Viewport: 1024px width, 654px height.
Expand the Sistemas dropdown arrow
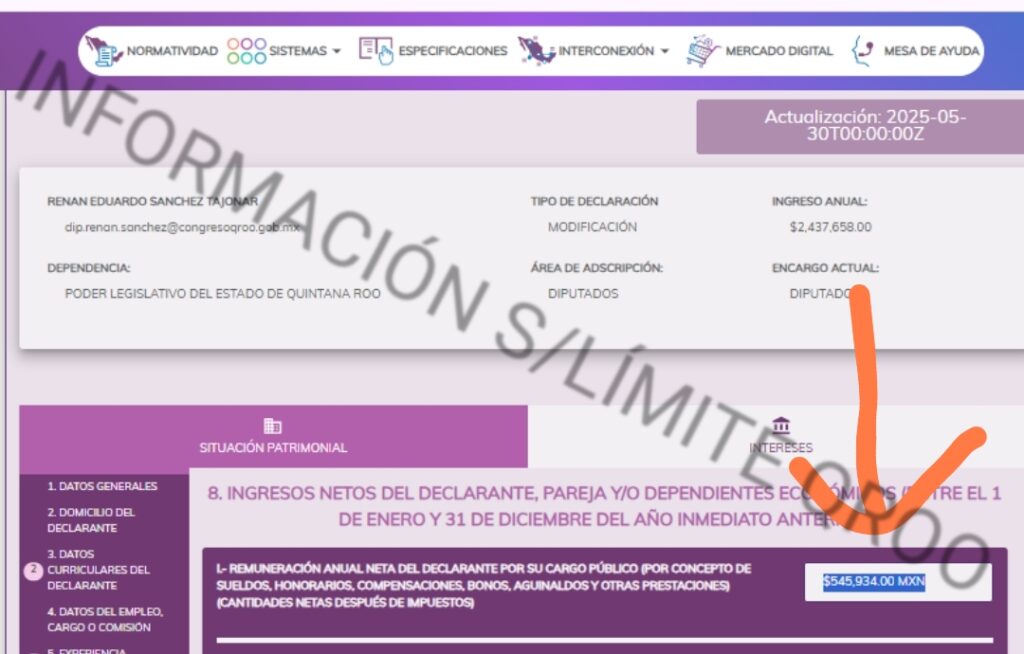tap(336, 51)
